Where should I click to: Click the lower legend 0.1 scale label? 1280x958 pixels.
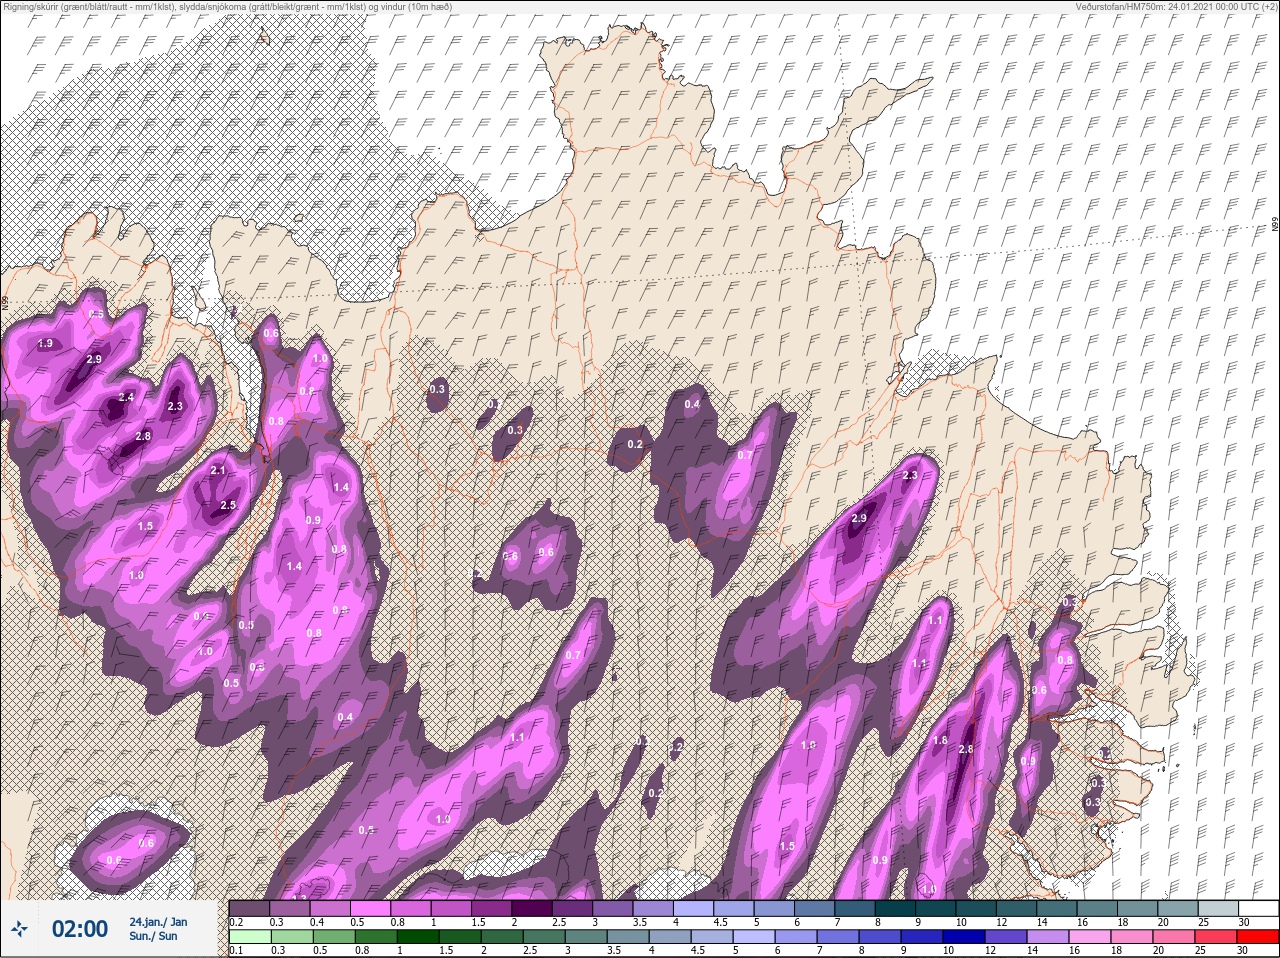point(236,950)
